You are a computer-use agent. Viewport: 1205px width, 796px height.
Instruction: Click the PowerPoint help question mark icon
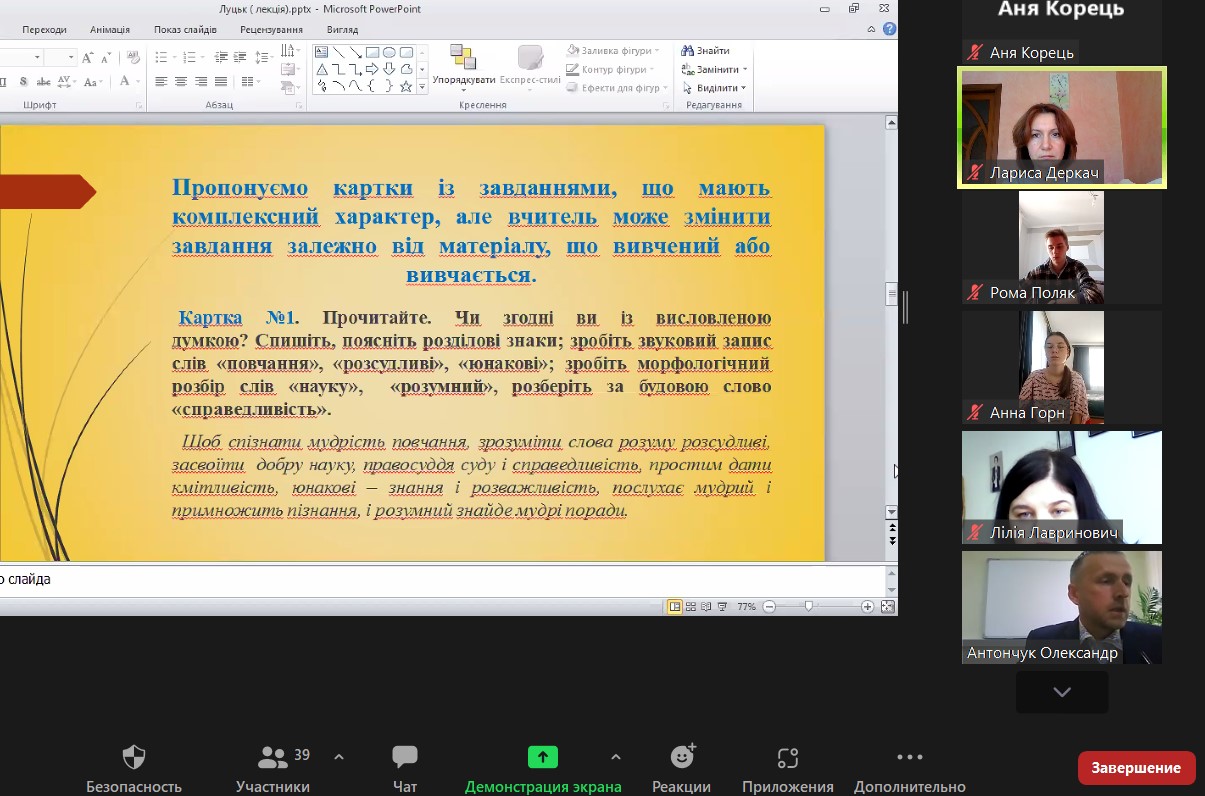click(889, 29)
